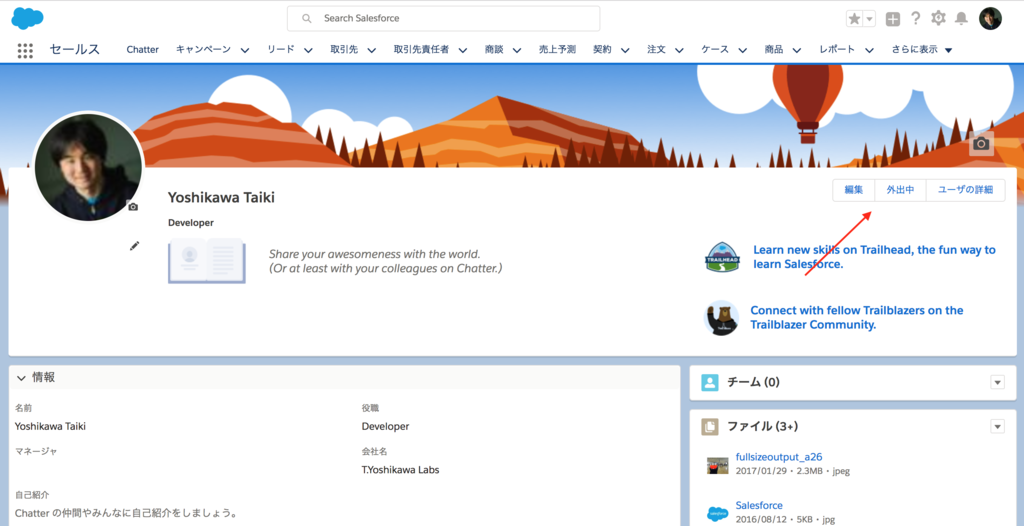Image resolution: width=1024 pixels, height=526 pixels.
Task: Click the pencil edit icon
Action: (x=135, y=246)
